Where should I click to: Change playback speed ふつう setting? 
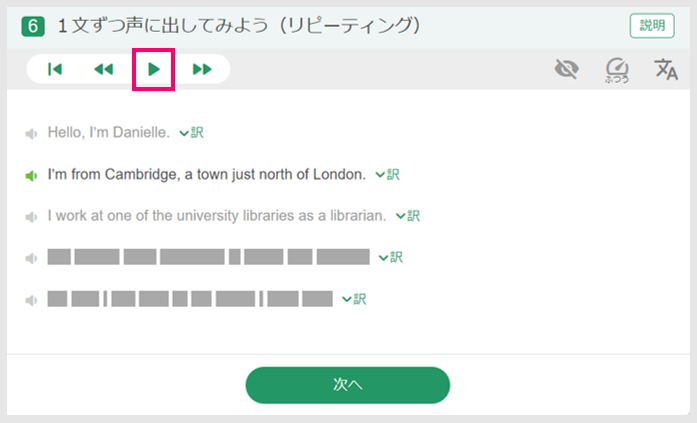point(617,70)
